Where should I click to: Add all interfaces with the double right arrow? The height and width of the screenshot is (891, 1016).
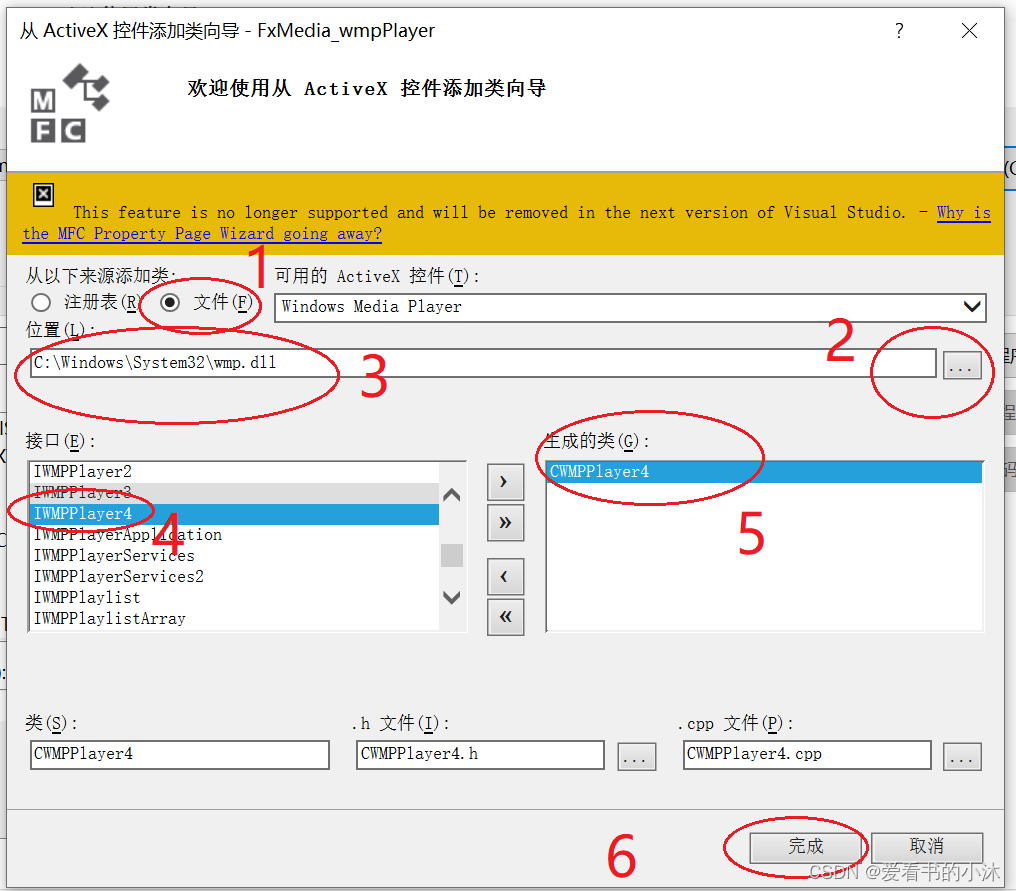[505, 523]
